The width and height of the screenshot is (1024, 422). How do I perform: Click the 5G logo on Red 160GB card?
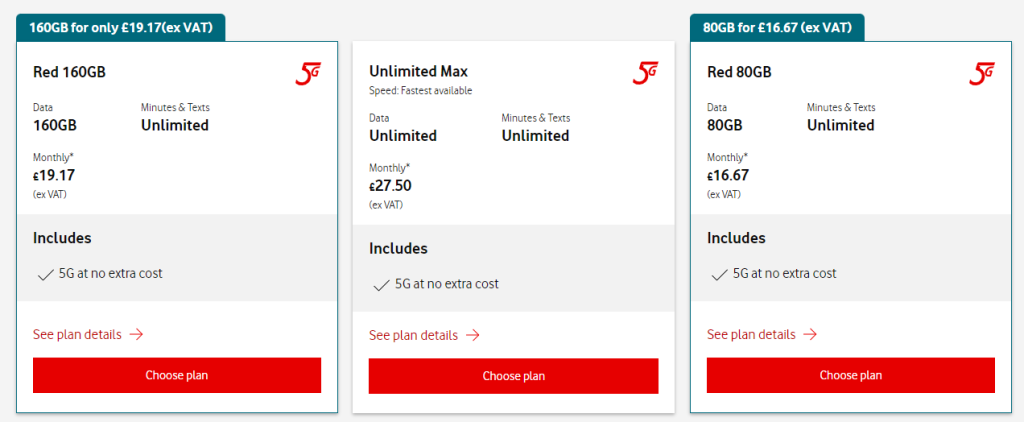pyautogui.click(x=308, y=73)
